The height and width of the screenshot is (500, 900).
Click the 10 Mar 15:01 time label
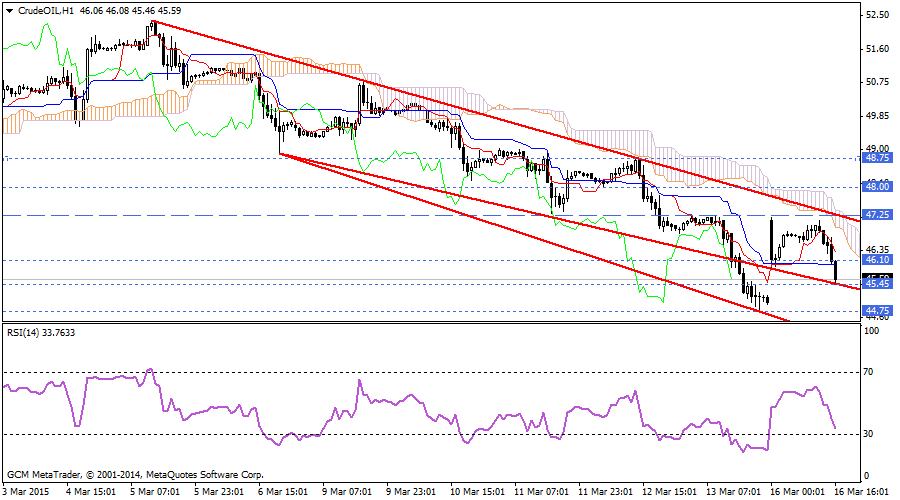tap(478, 492)
